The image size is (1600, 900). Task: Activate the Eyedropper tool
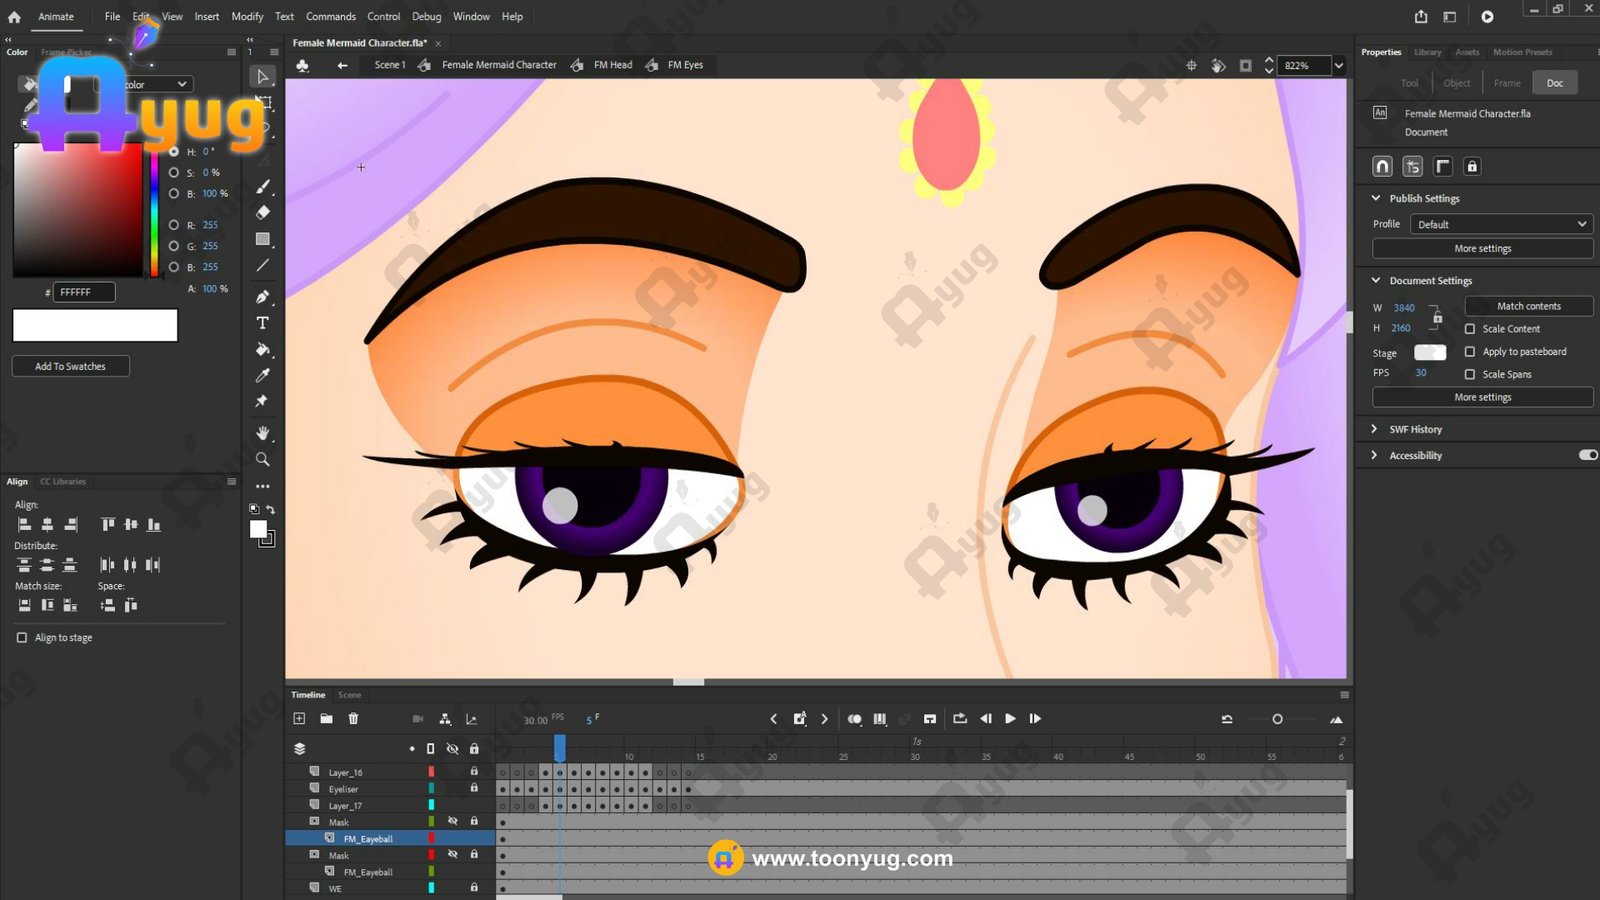(x=262, y=375)
